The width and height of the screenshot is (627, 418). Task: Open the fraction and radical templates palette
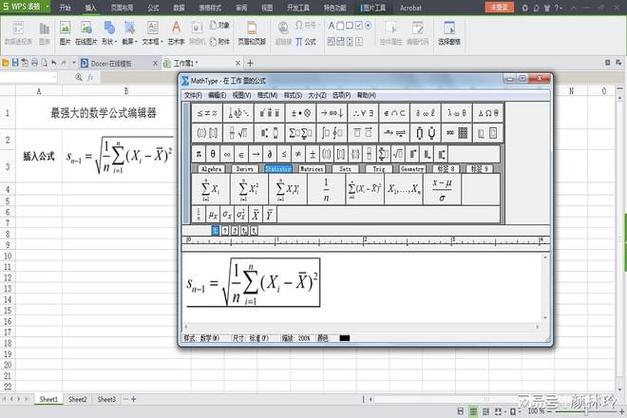238,133
